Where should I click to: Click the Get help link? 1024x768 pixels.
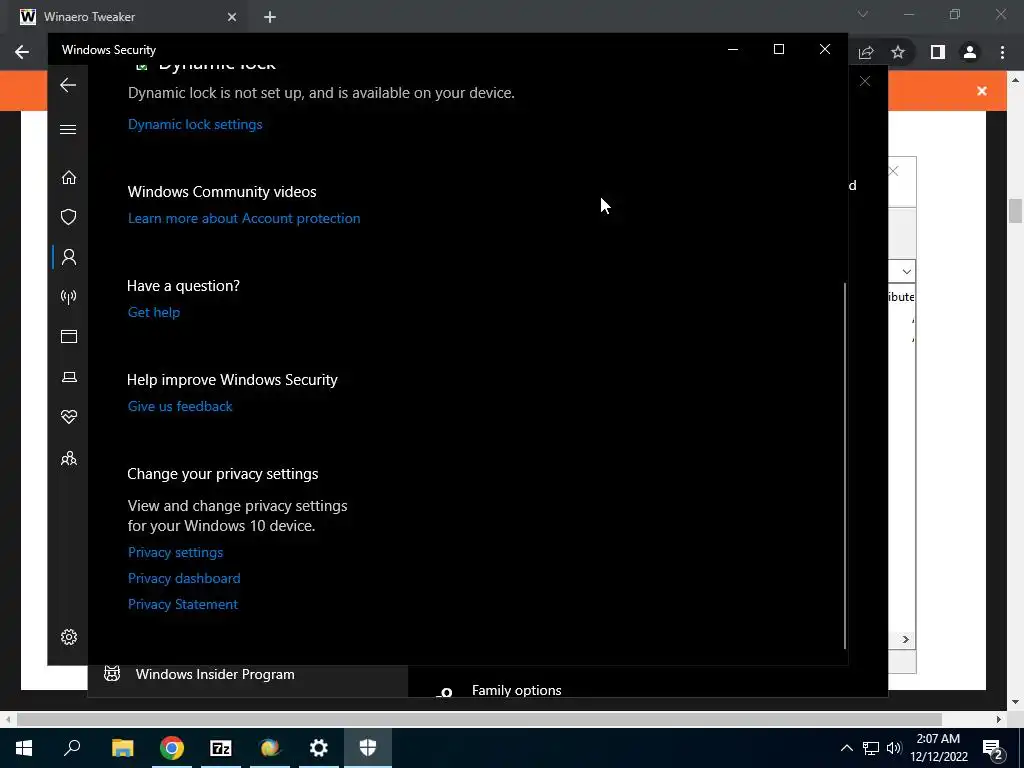pos(153,312)
